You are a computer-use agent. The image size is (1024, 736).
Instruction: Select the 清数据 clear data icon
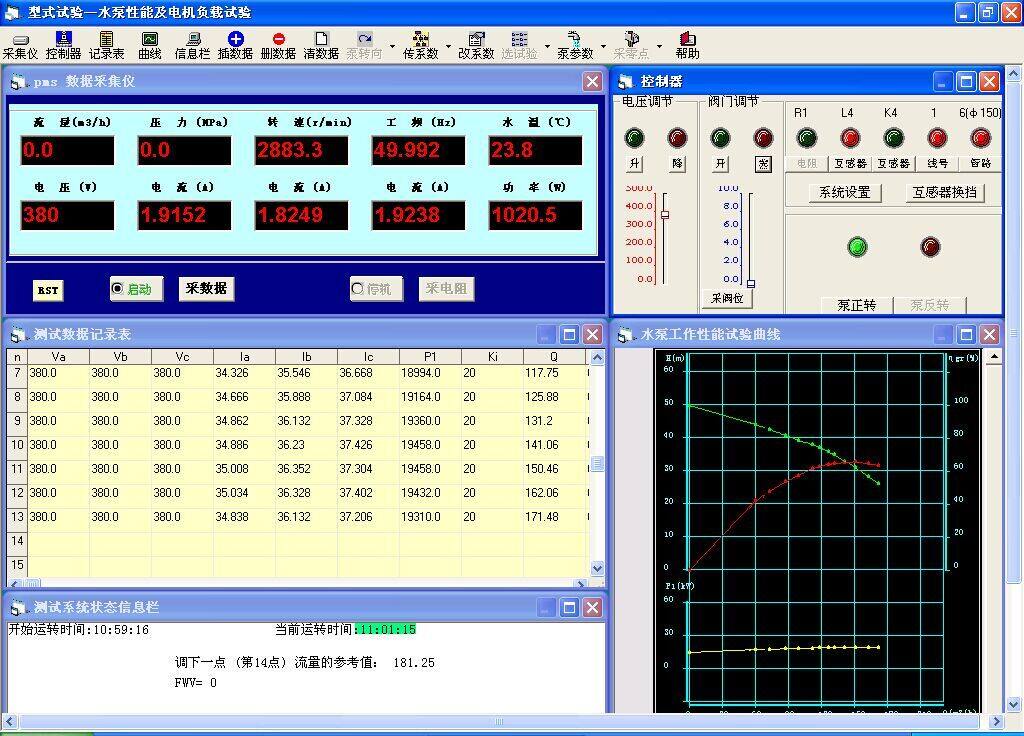tap(321, 46)
